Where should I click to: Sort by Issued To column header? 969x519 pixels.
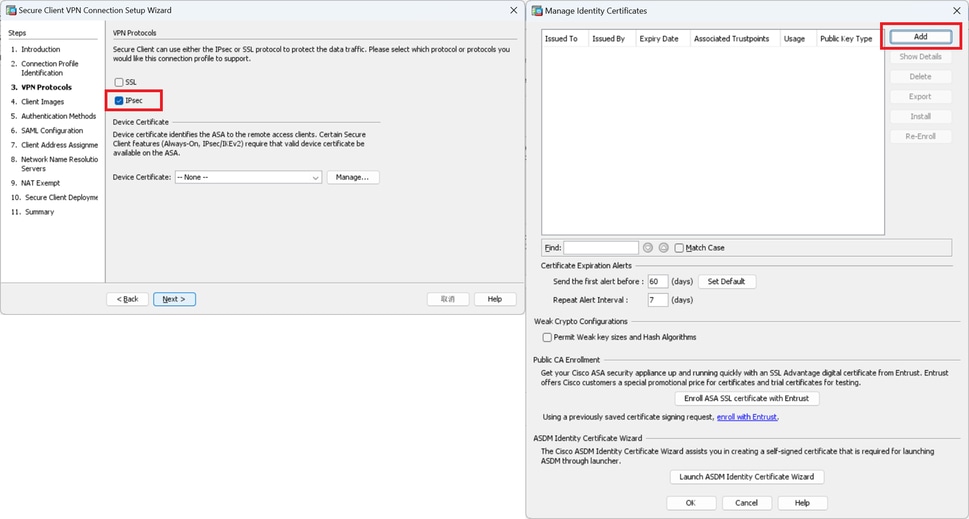(565, 38)
